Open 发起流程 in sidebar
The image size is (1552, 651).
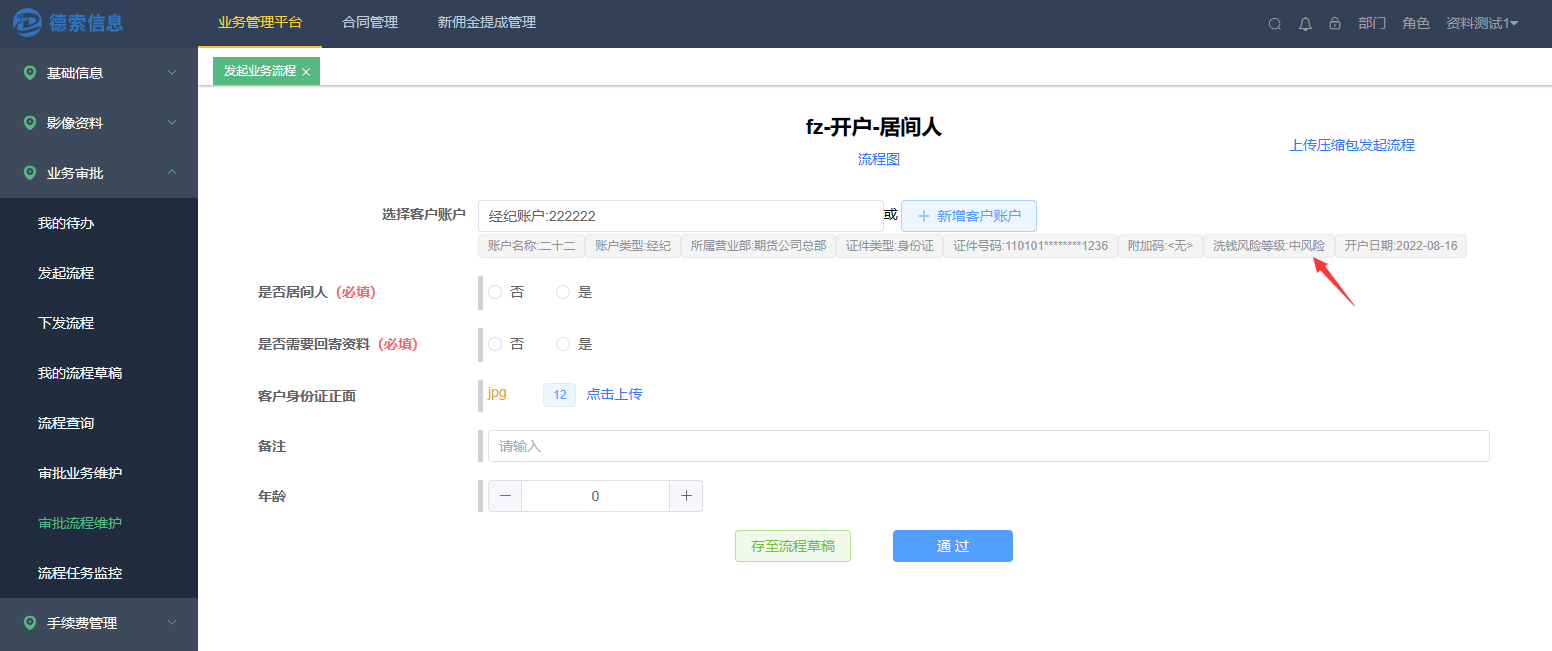coord(66,273)
